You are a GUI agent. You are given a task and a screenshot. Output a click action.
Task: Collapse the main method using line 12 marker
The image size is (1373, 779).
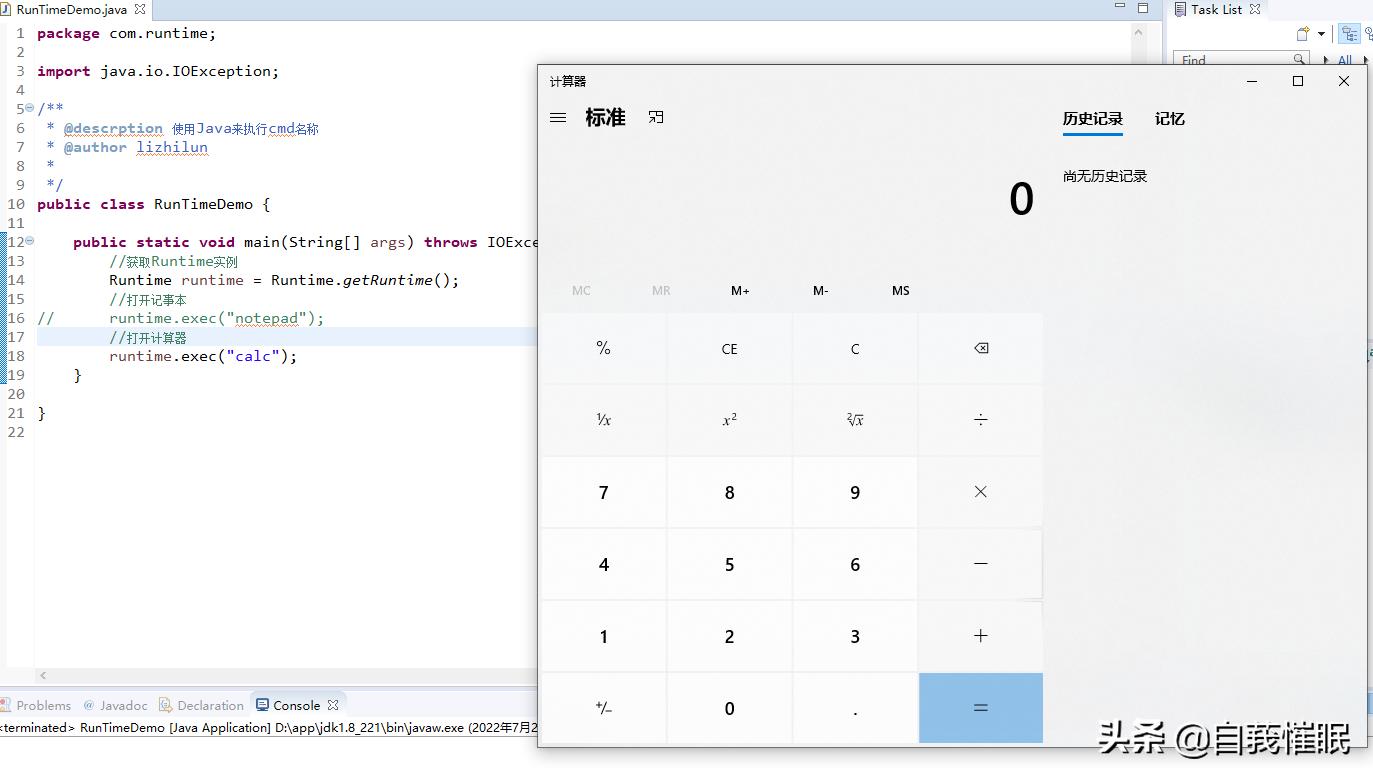(29, 240)
